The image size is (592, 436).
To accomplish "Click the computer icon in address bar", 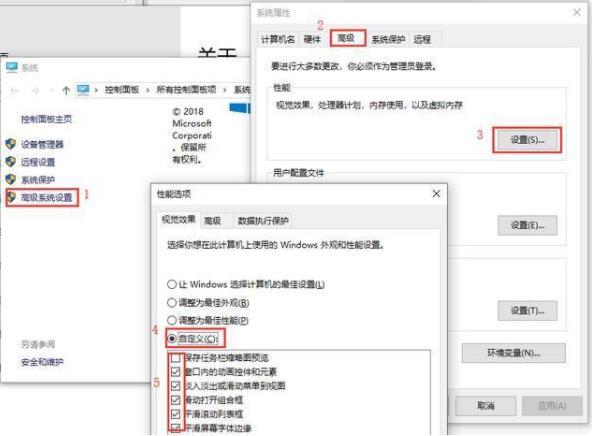I will point(83,90).
